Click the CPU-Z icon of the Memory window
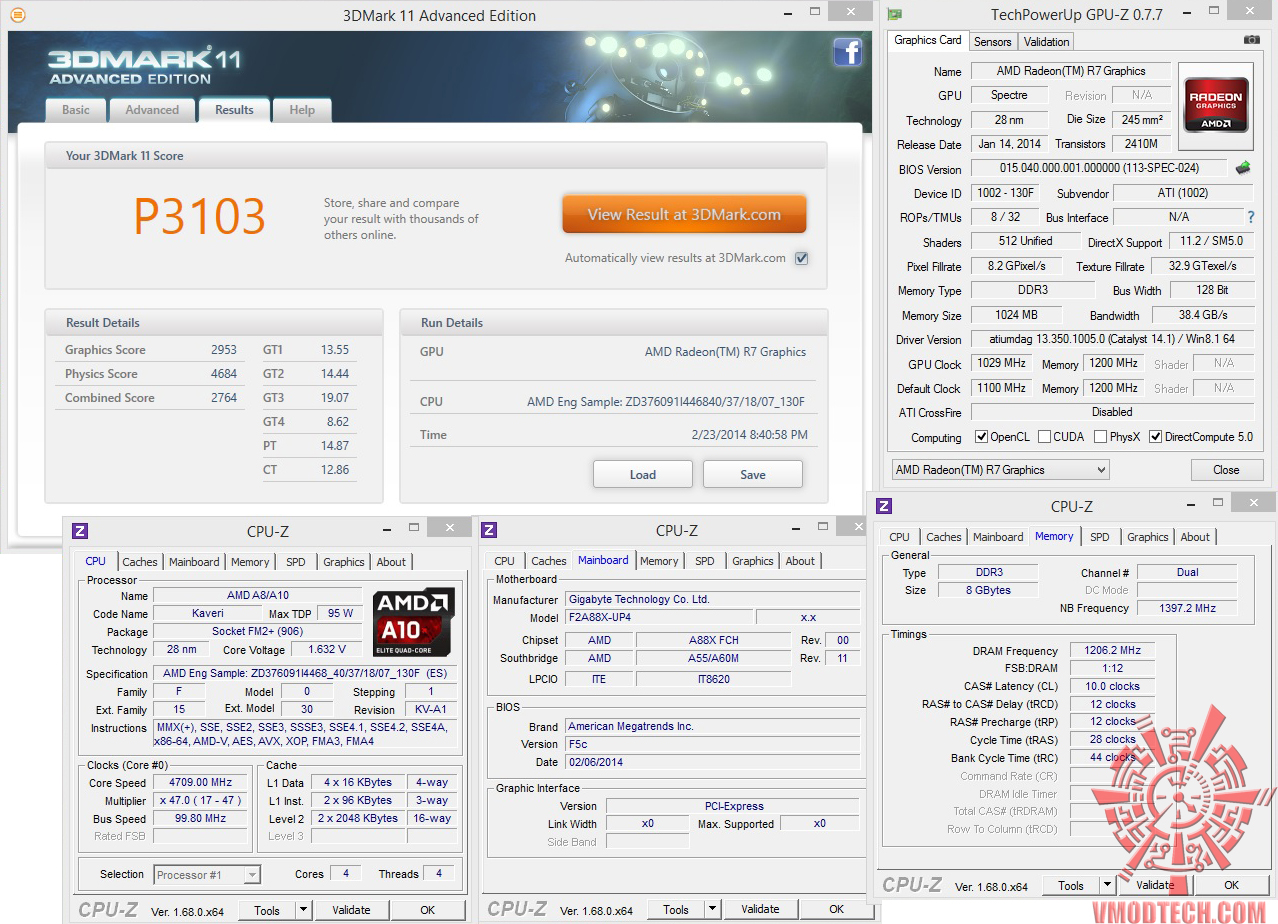Viewport: 1278px width, 924px height. [884, 506]
